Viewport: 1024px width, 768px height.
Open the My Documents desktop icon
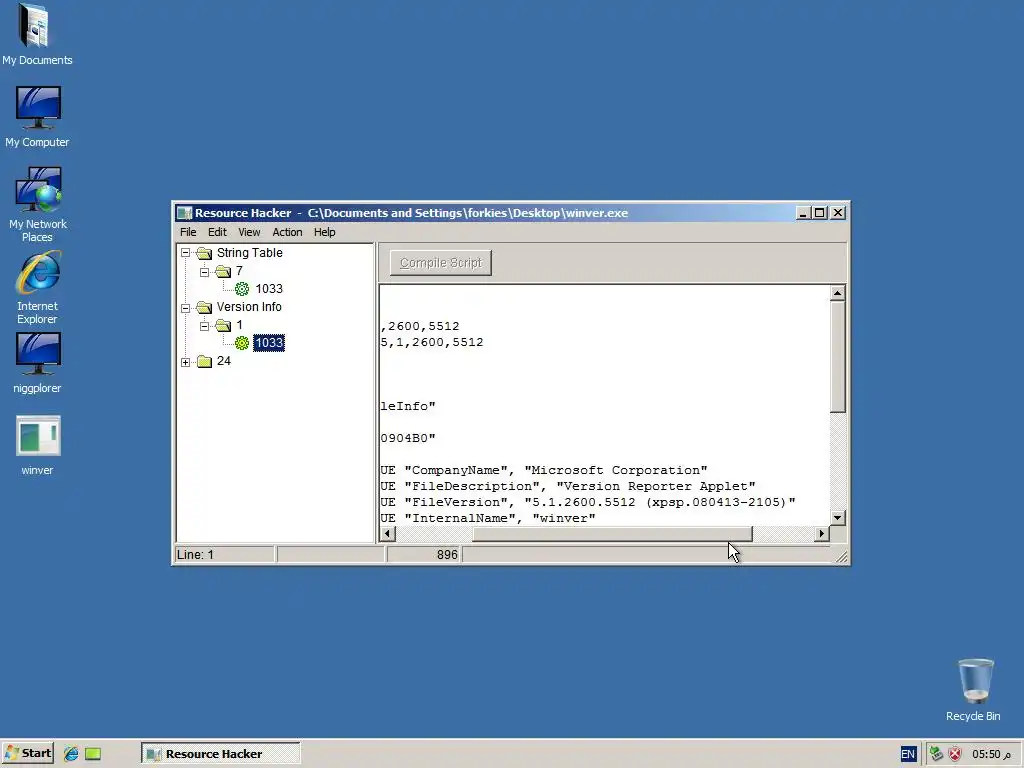(x=37, y=34)
